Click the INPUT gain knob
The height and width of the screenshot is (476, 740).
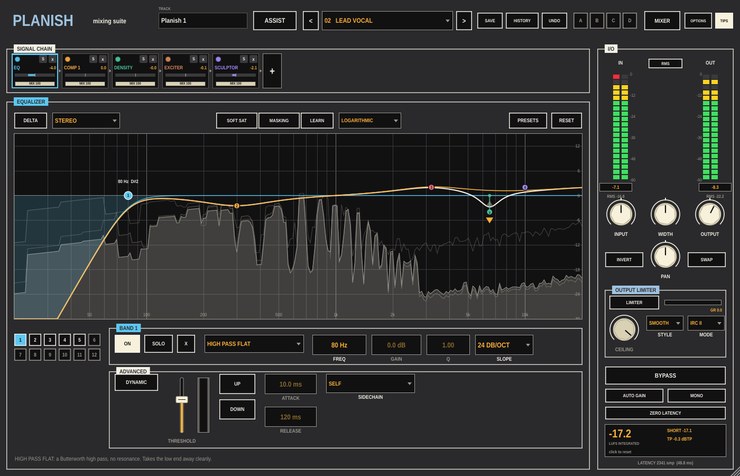(x=621, y=213)
